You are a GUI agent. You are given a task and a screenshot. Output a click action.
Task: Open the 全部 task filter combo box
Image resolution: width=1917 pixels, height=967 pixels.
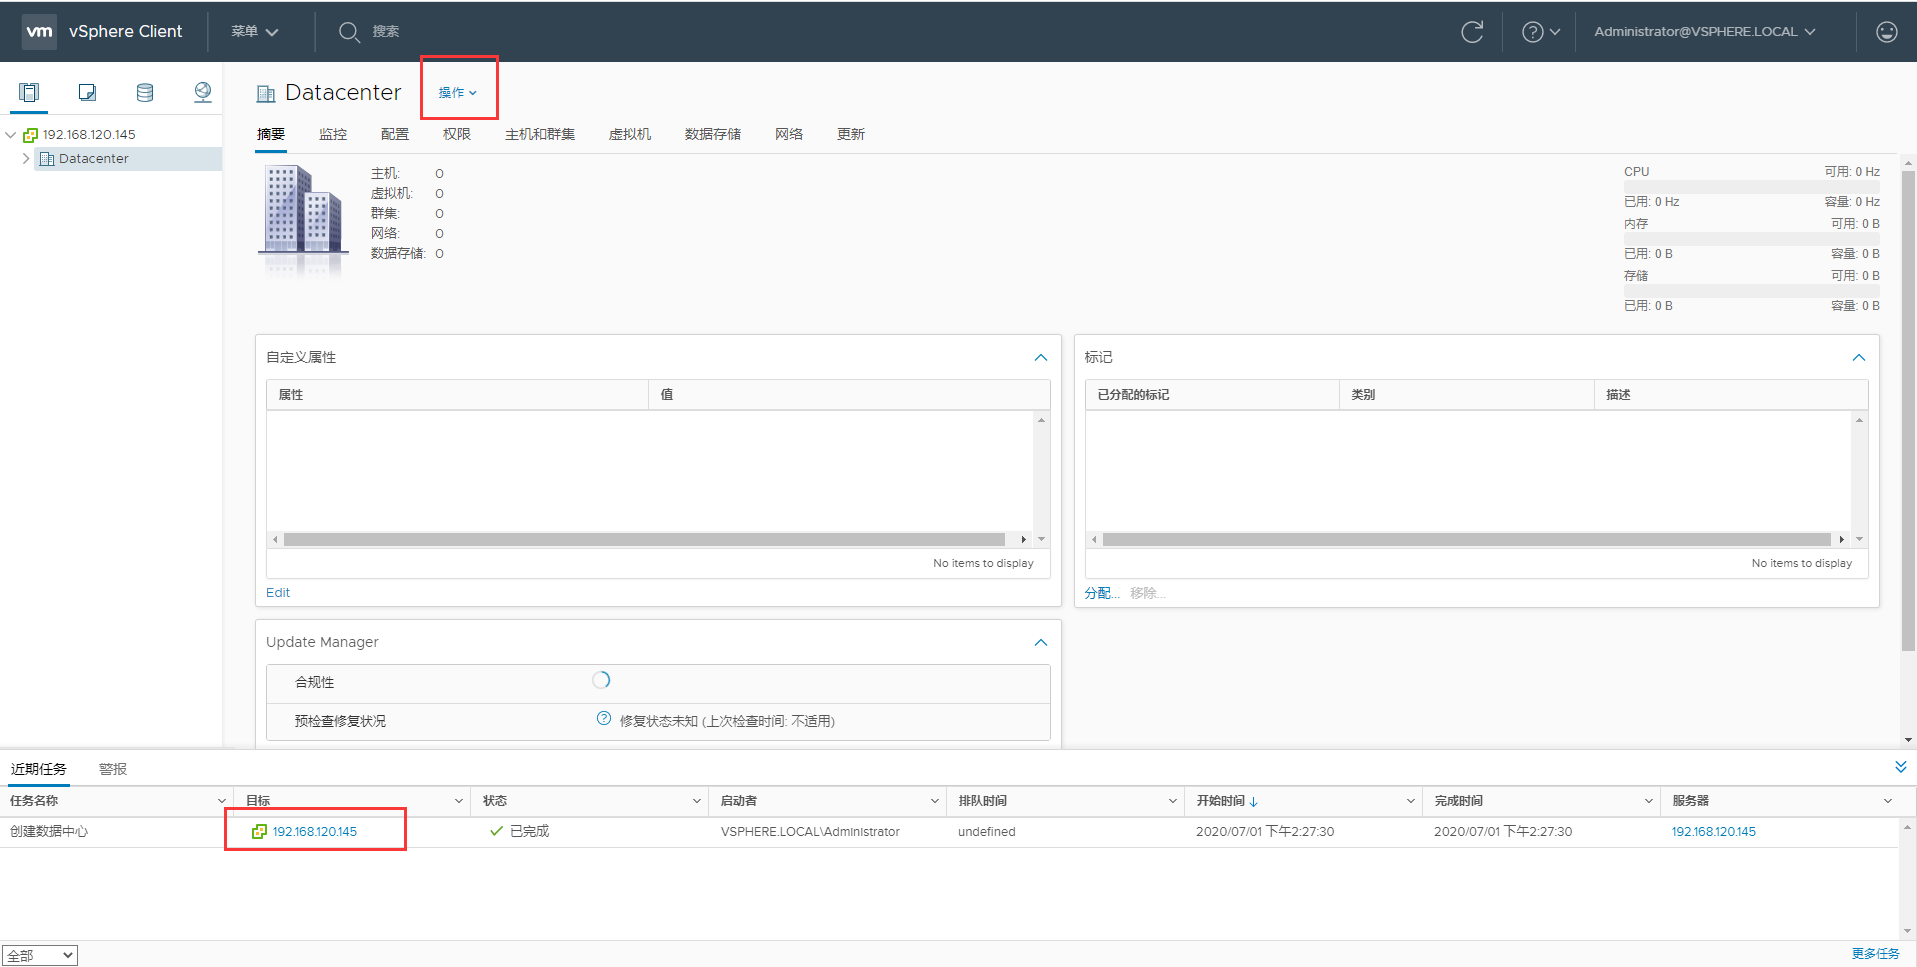pos(39,954)
